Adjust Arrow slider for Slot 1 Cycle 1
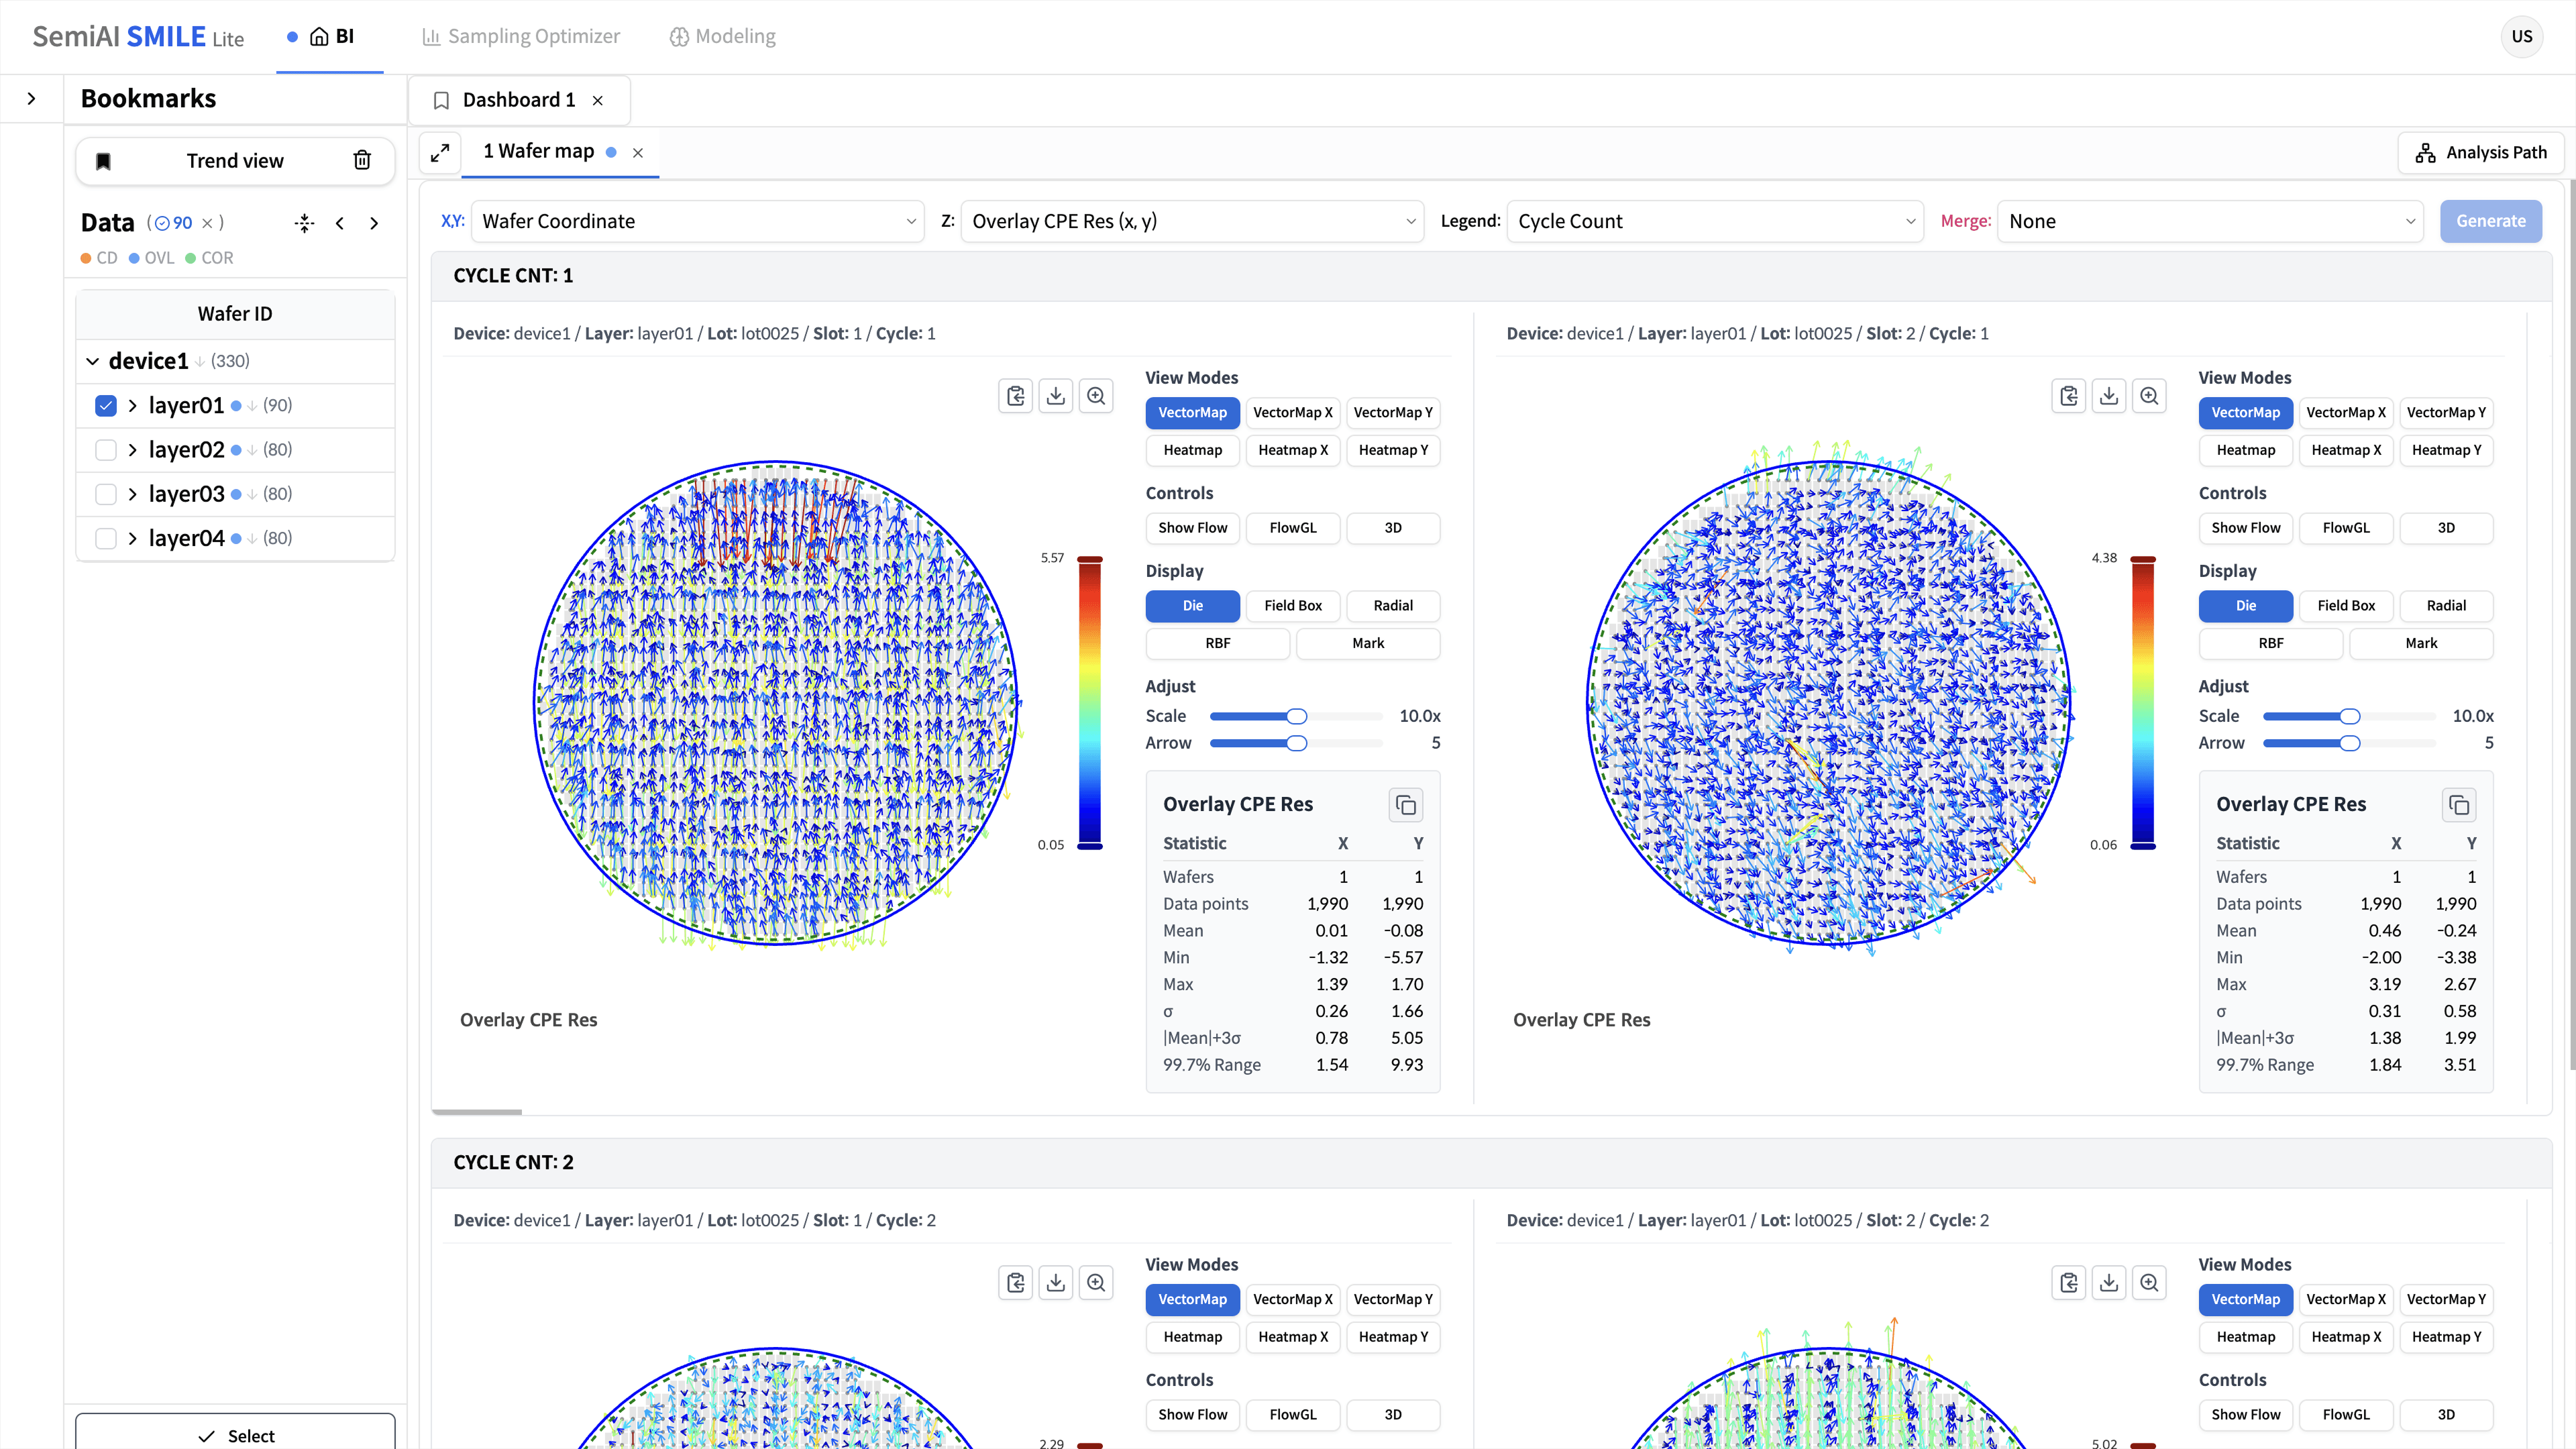This screenshot has width=2576, height=1449. [1296, 744]
